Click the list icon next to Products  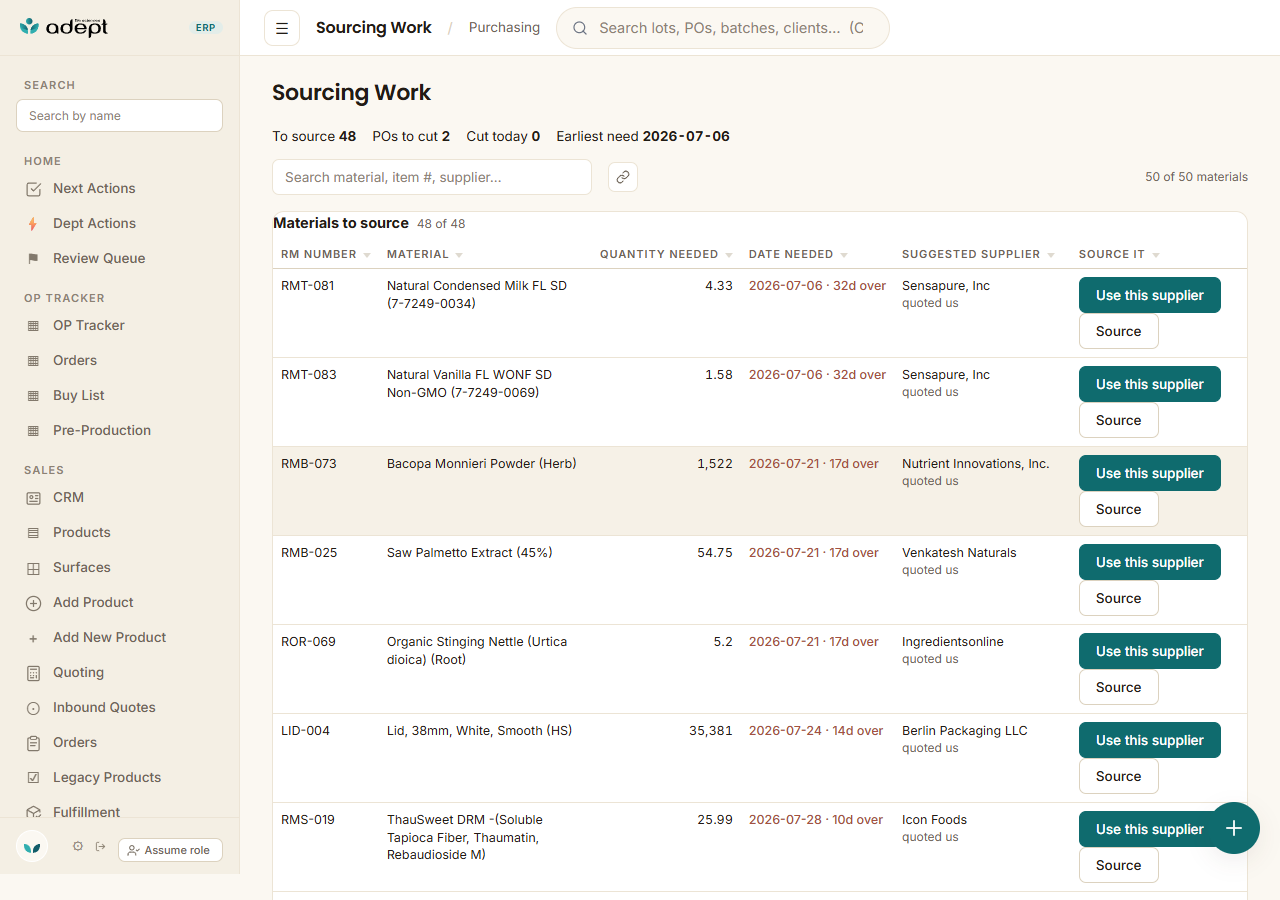coord(33,533)
